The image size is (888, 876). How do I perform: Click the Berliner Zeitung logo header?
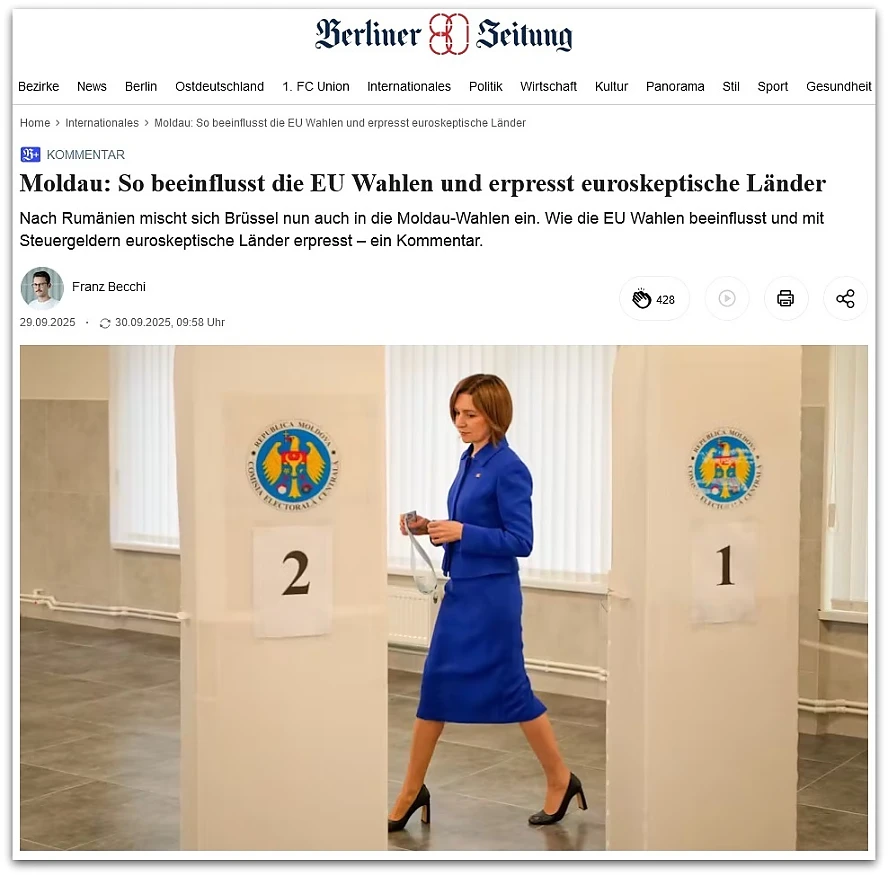point(444,35)
